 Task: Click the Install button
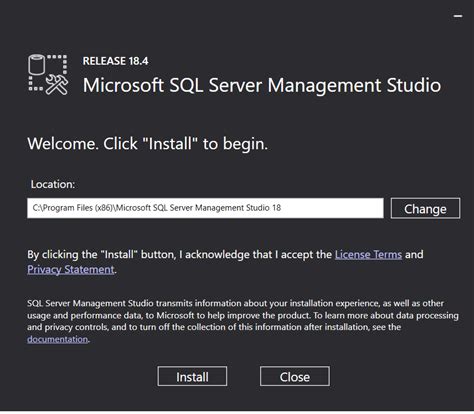192,376
